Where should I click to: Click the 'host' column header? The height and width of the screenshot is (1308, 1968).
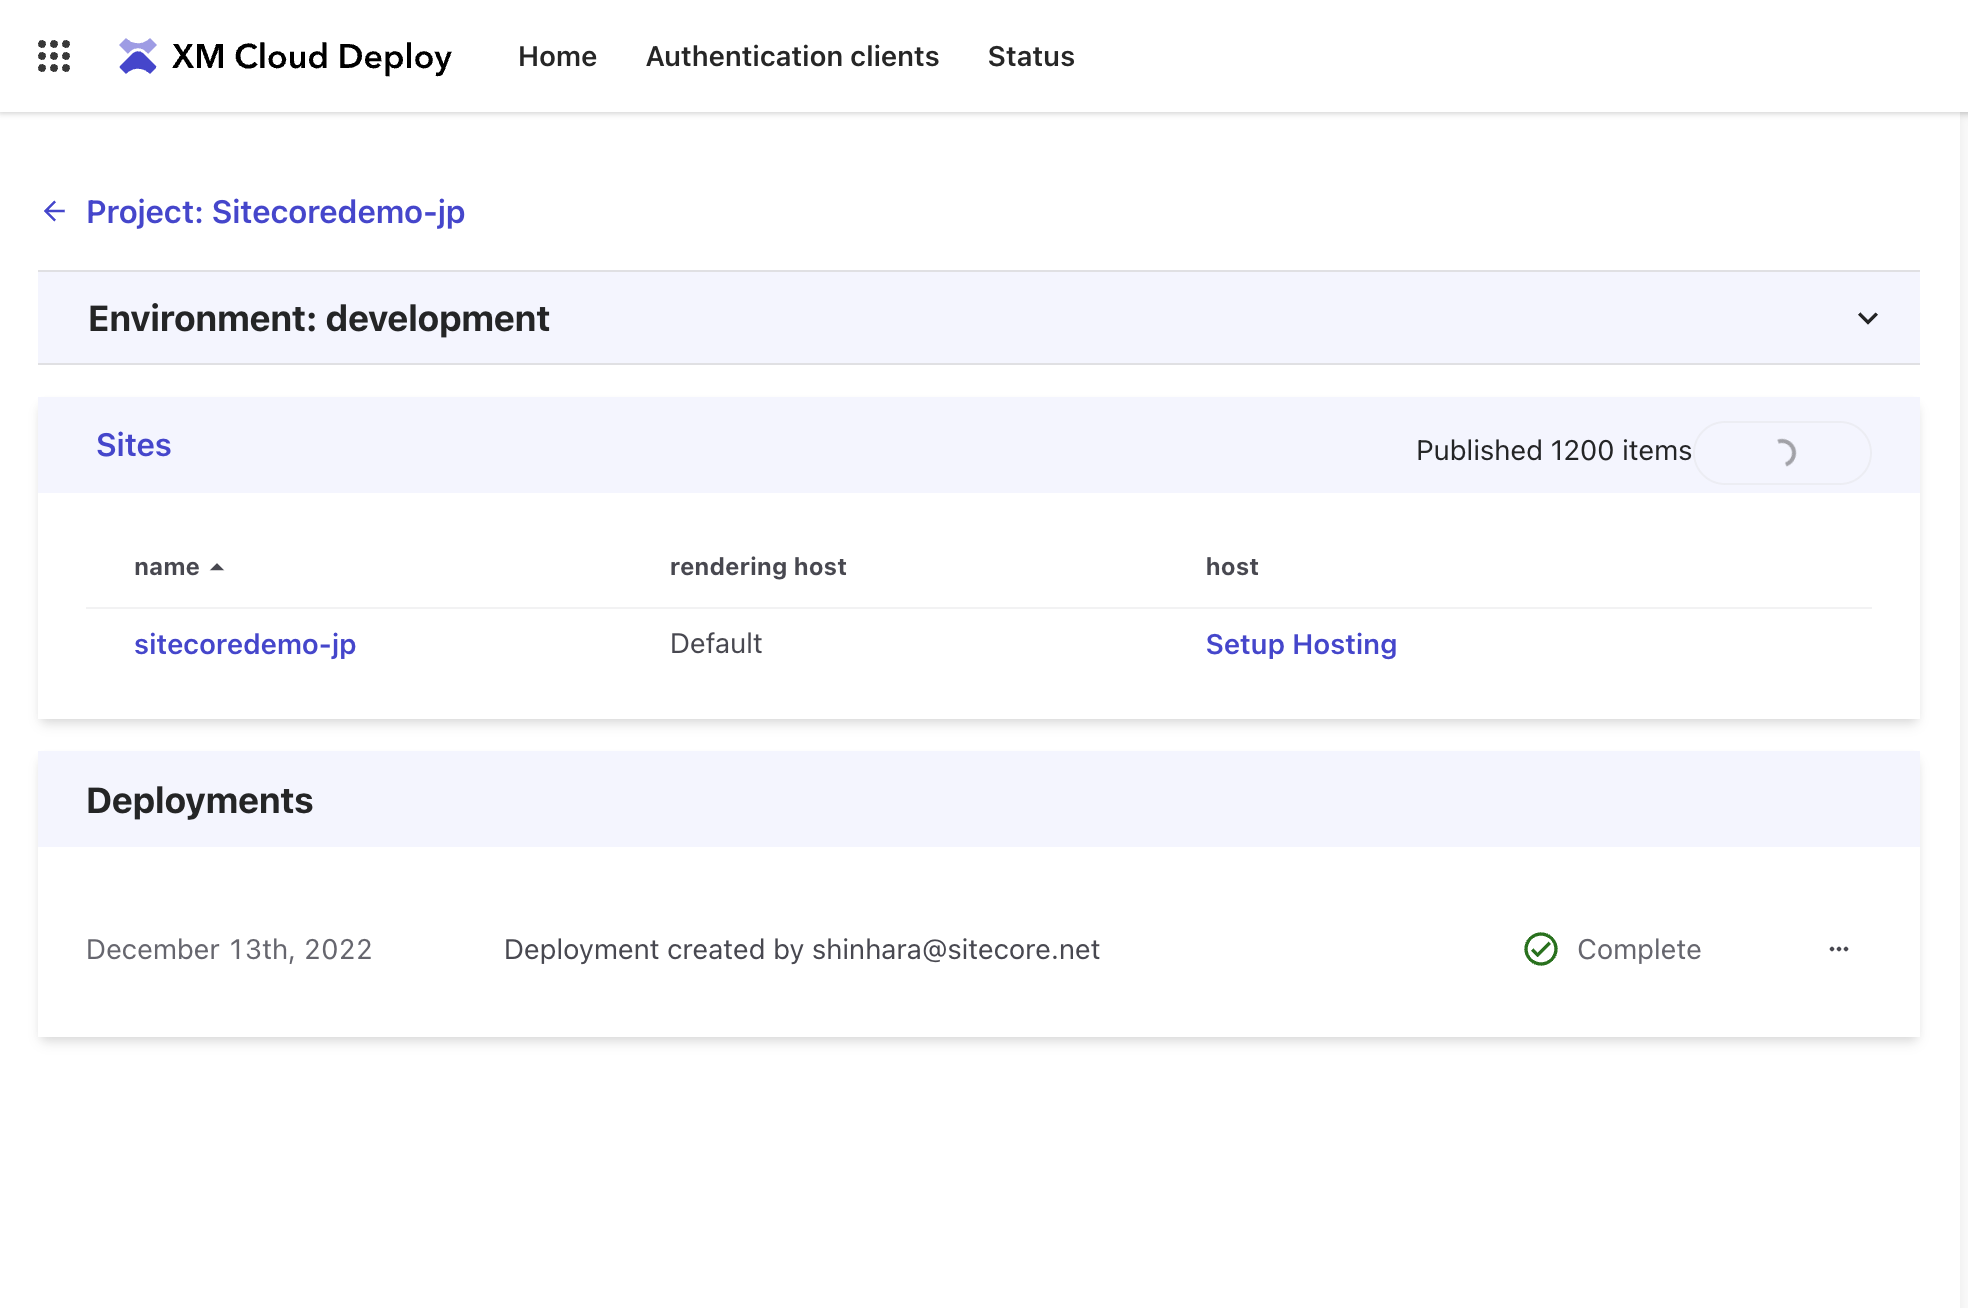pyautogui.click(x=1232, y=567)
